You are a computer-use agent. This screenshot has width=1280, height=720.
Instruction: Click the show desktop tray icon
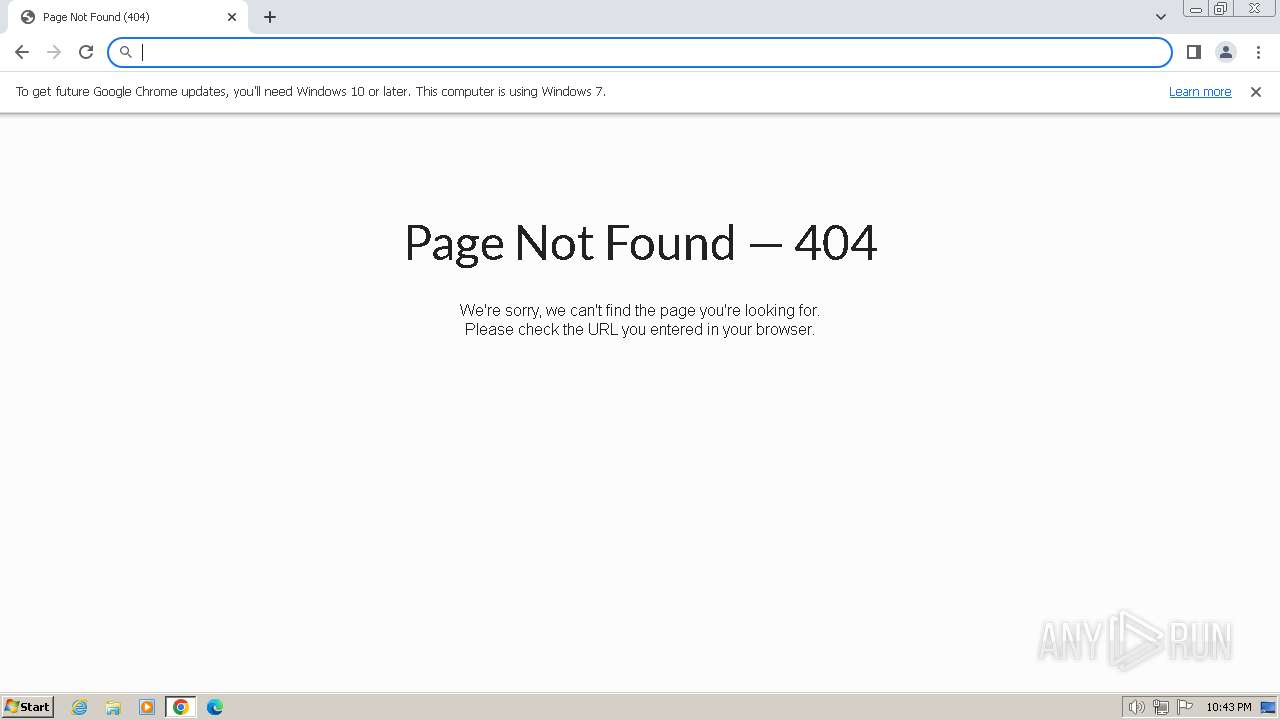click(1268, 707)
